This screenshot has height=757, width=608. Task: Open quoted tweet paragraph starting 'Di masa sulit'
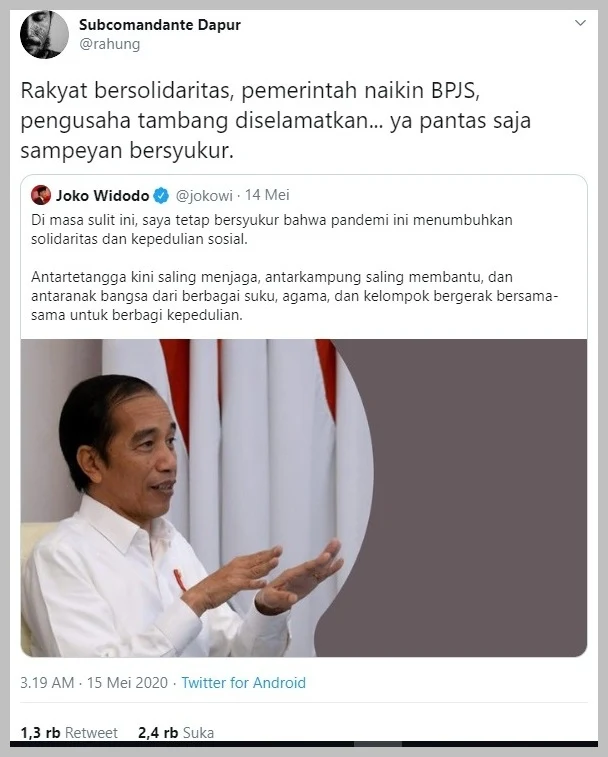tap(272, 229)
